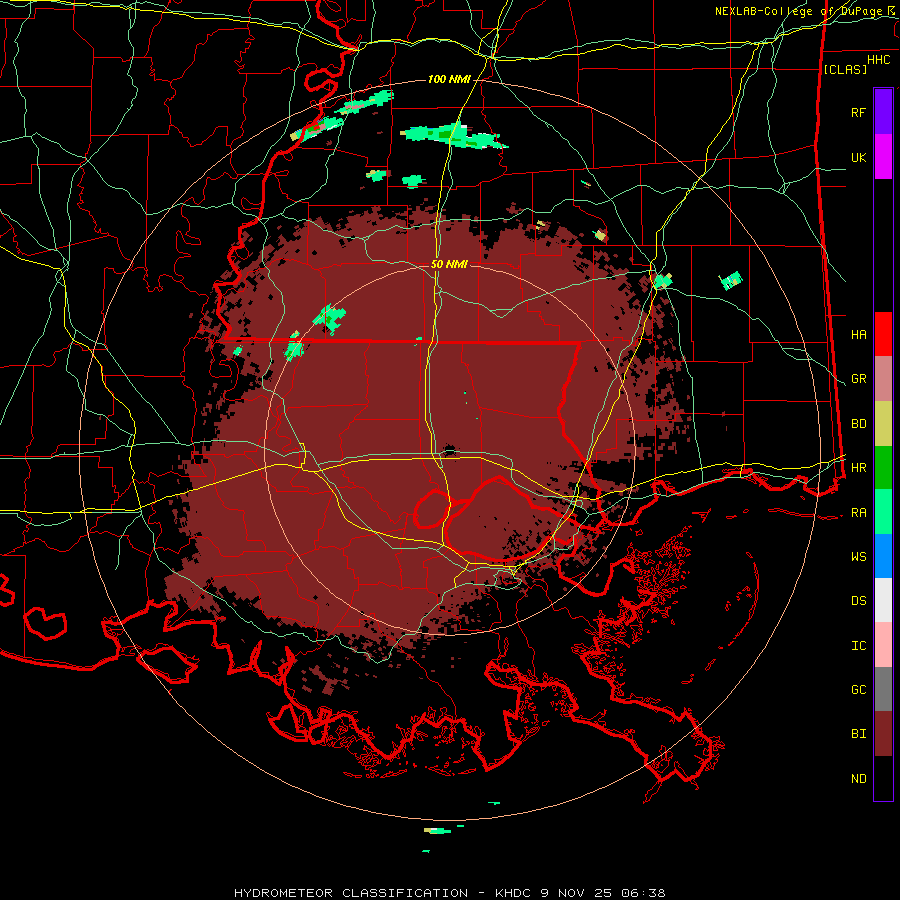Click the 100 NMI range ring label

[x=448, y=79]
